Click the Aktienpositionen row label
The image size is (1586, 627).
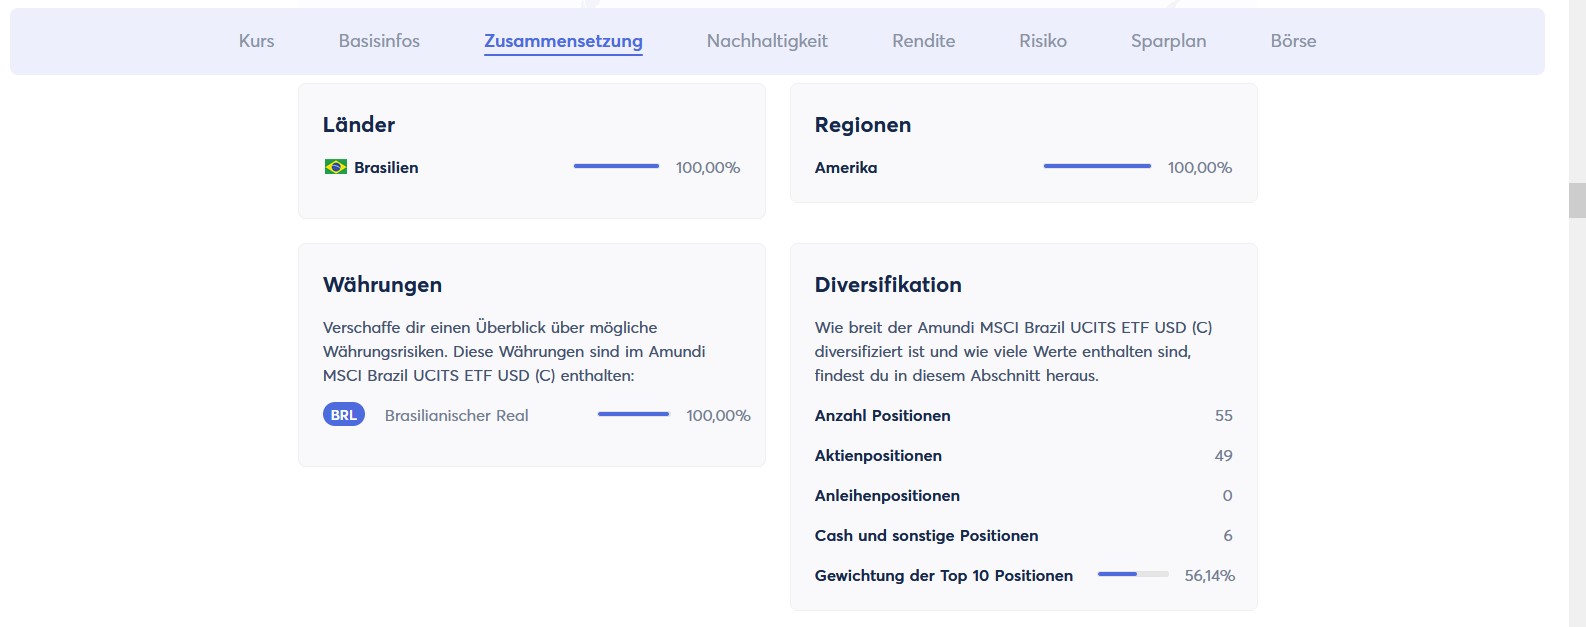(878, 456)
